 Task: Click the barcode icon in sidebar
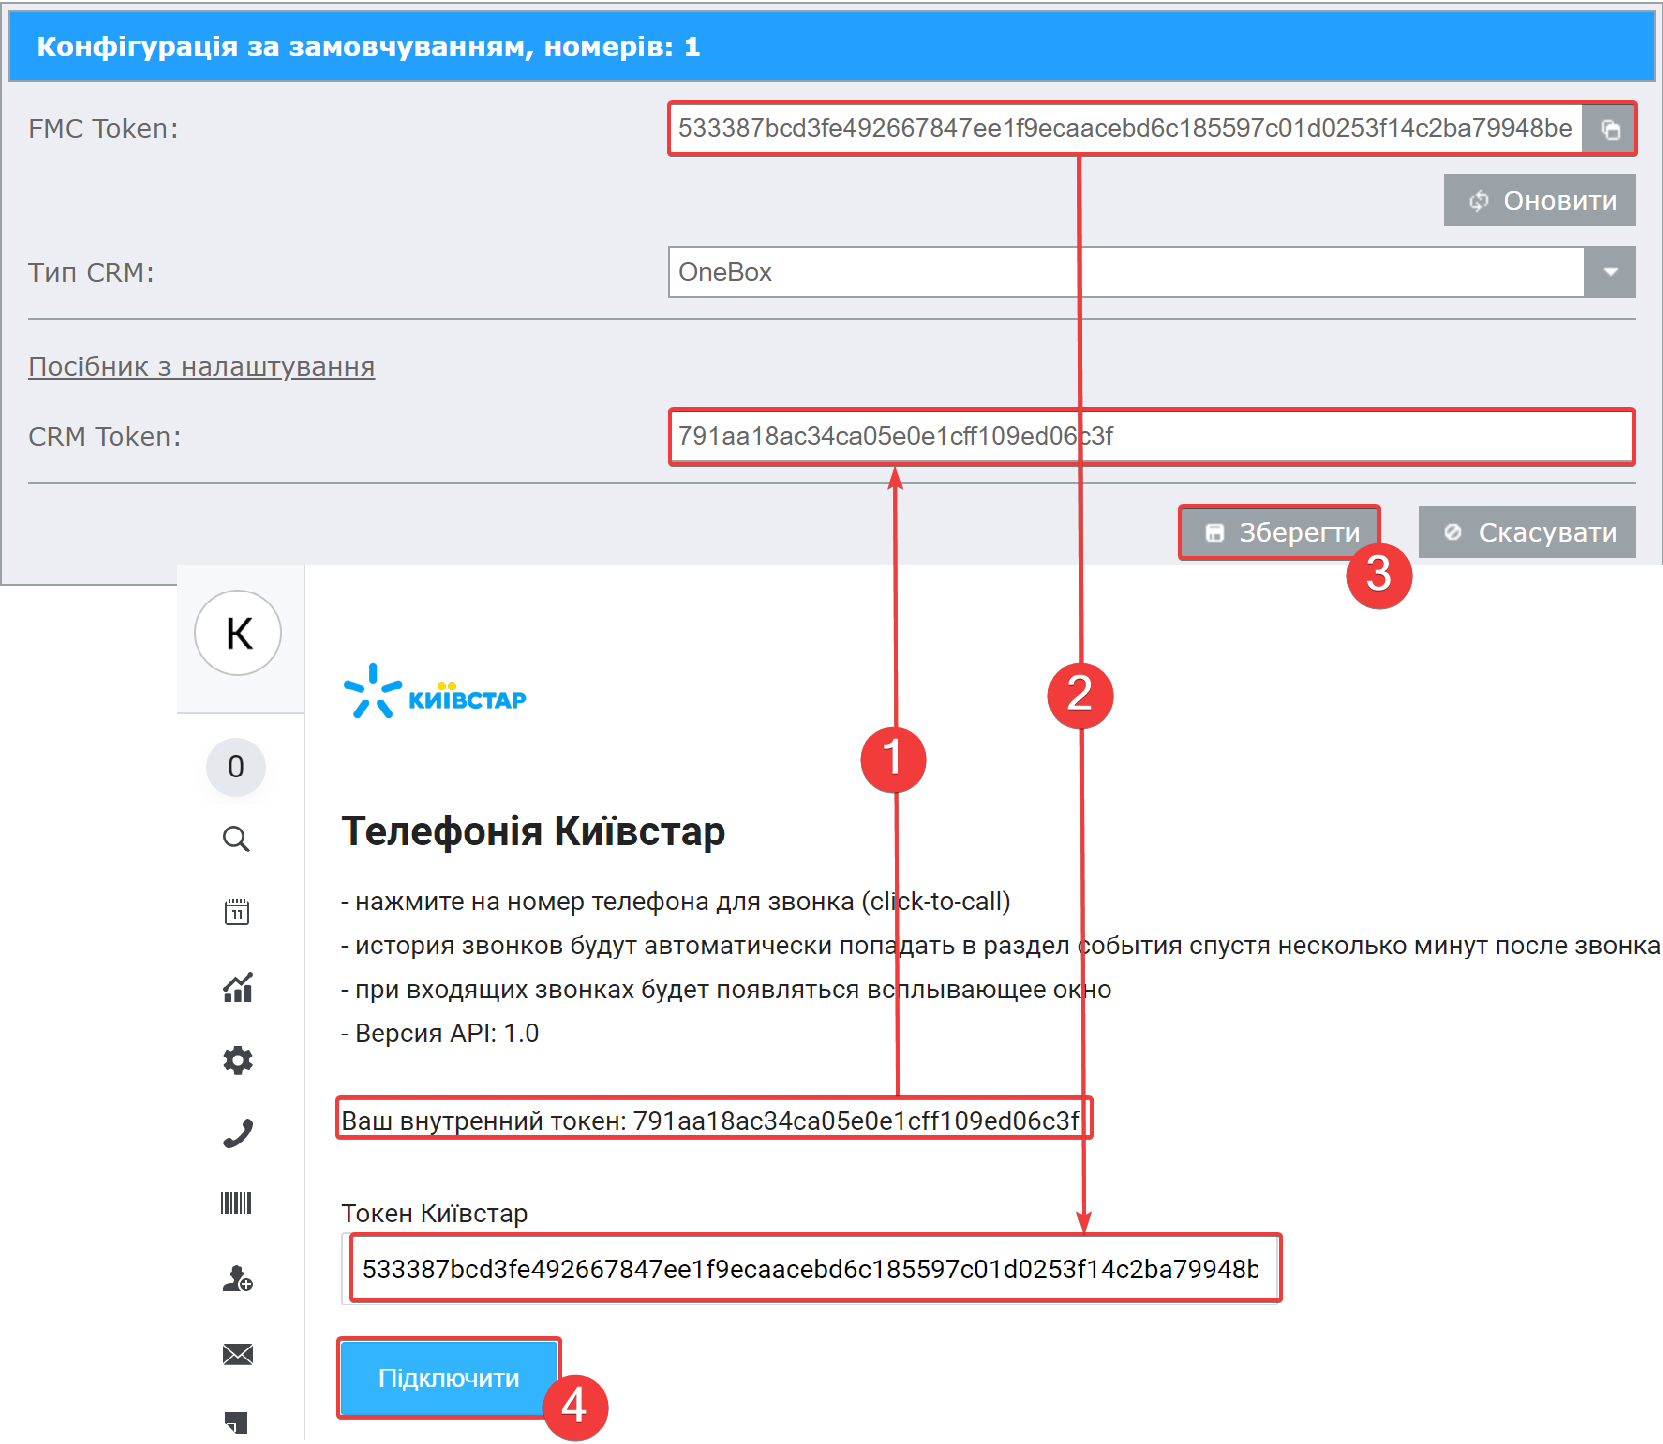click(x=236, y=1203)
